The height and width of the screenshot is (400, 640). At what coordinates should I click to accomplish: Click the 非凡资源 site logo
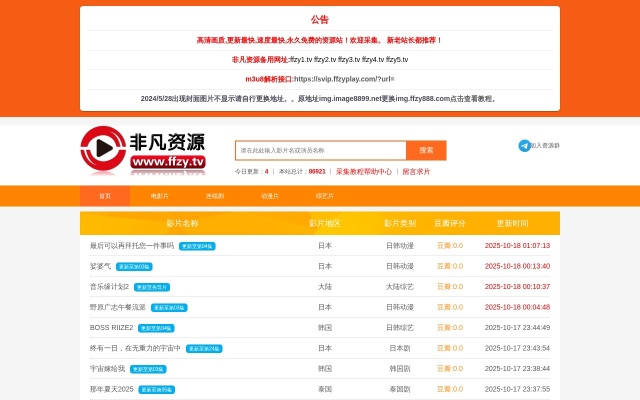[x=143, y=150]
